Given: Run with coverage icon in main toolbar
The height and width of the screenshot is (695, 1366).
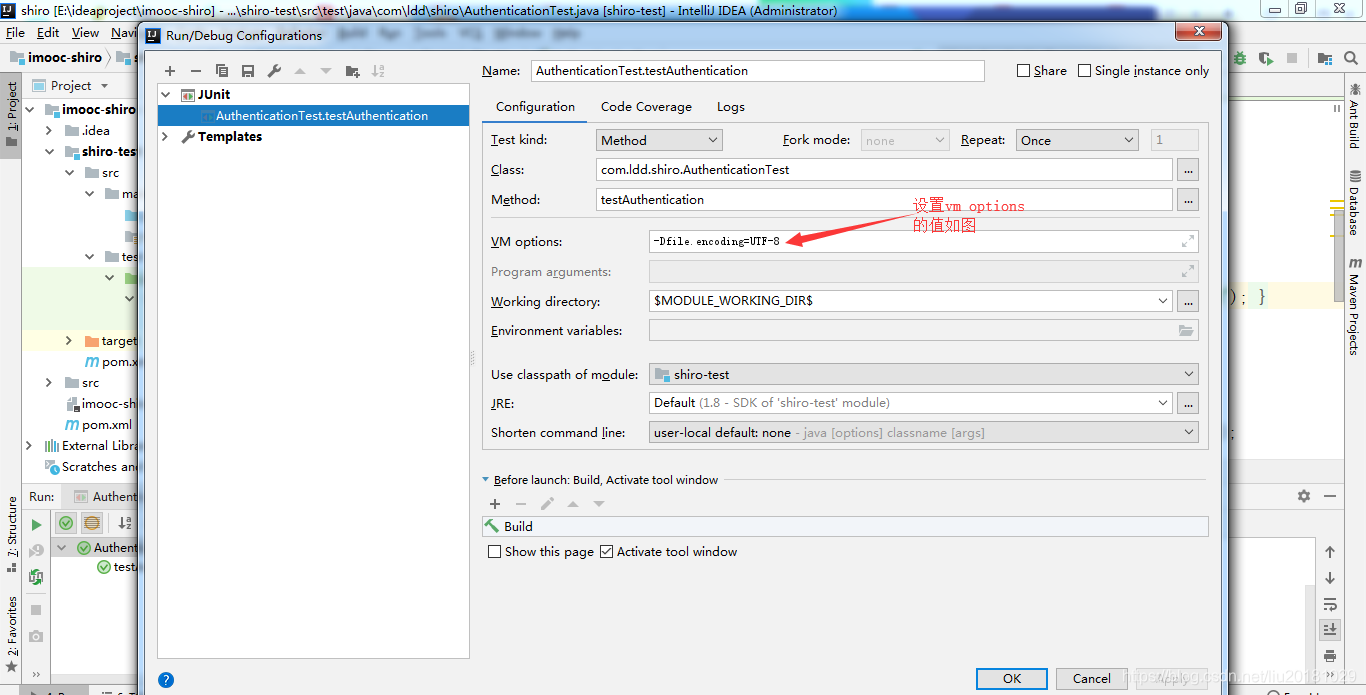Looking at the screenshot, I should pyautogui.click(x=1266, y=58).
